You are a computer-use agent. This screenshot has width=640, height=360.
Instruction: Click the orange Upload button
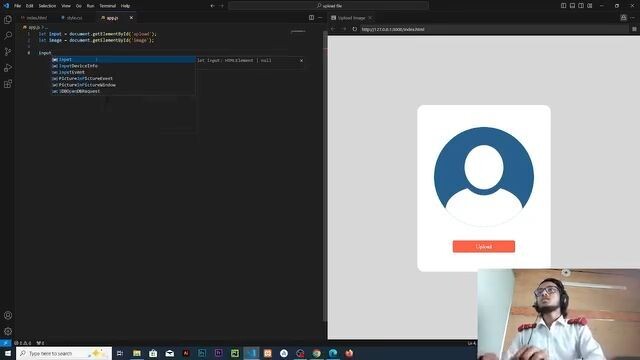point(484,247)
